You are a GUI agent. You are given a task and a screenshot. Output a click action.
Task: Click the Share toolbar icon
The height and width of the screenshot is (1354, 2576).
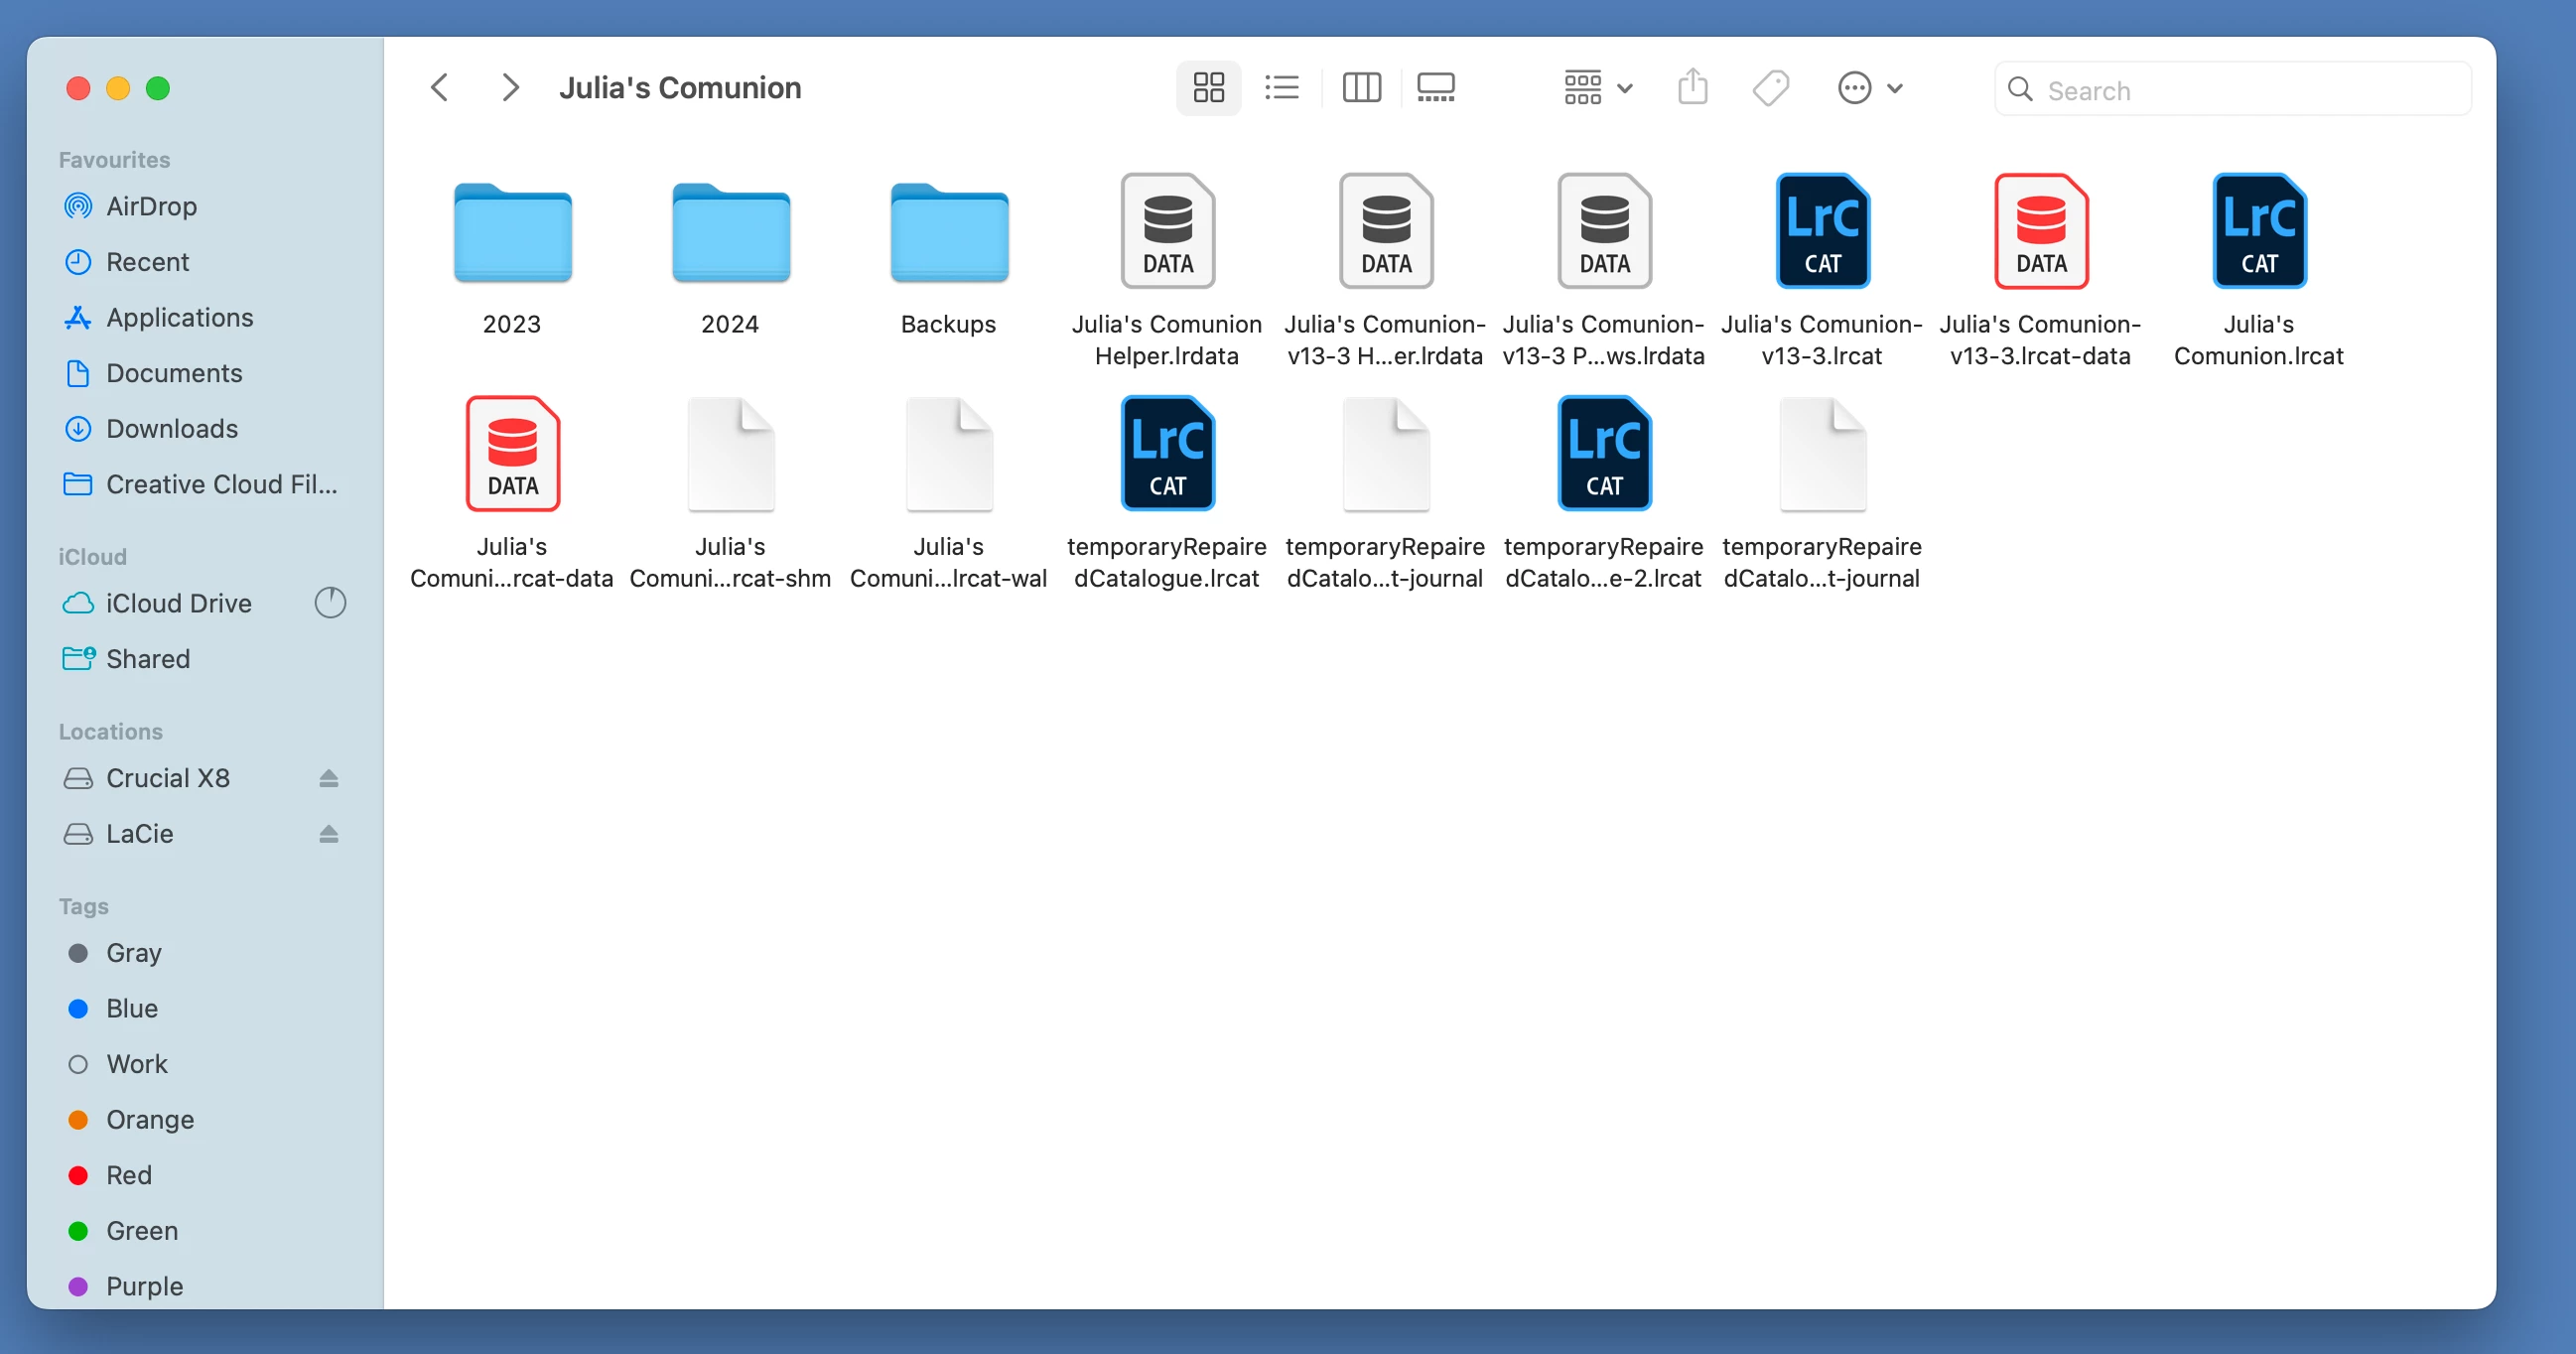(x=1692, y=88)
